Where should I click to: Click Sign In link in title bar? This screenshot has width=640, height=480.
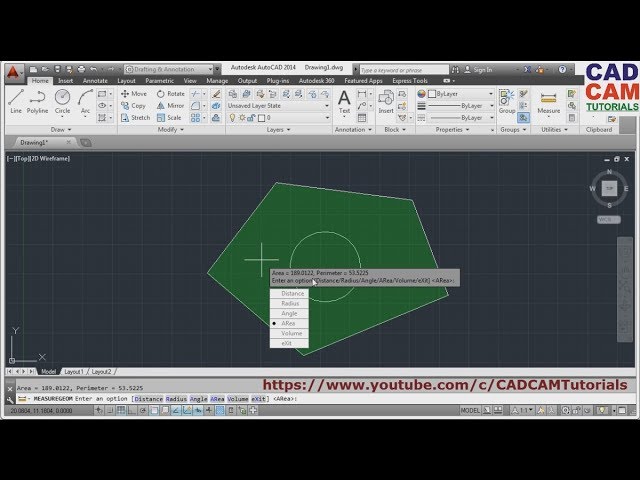tap(482, 70)
